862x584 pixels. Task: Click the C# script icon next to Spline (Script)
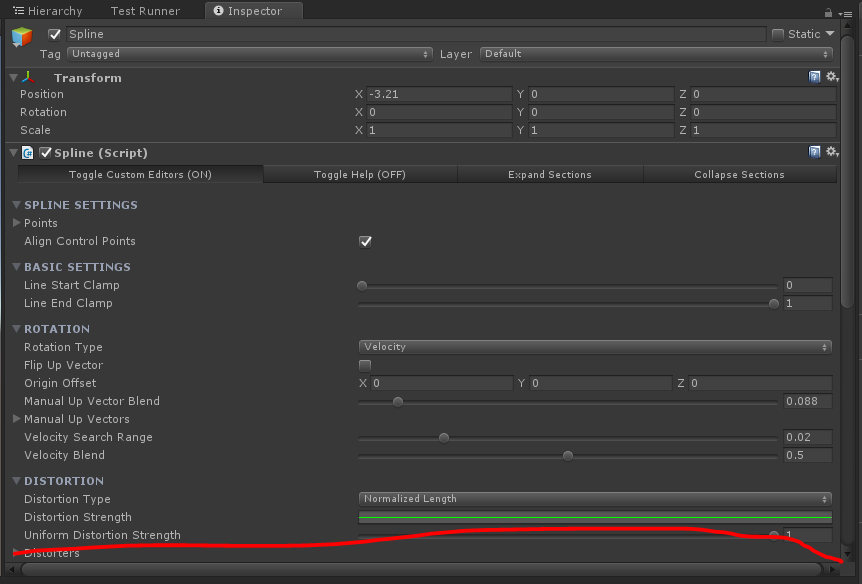25,152
